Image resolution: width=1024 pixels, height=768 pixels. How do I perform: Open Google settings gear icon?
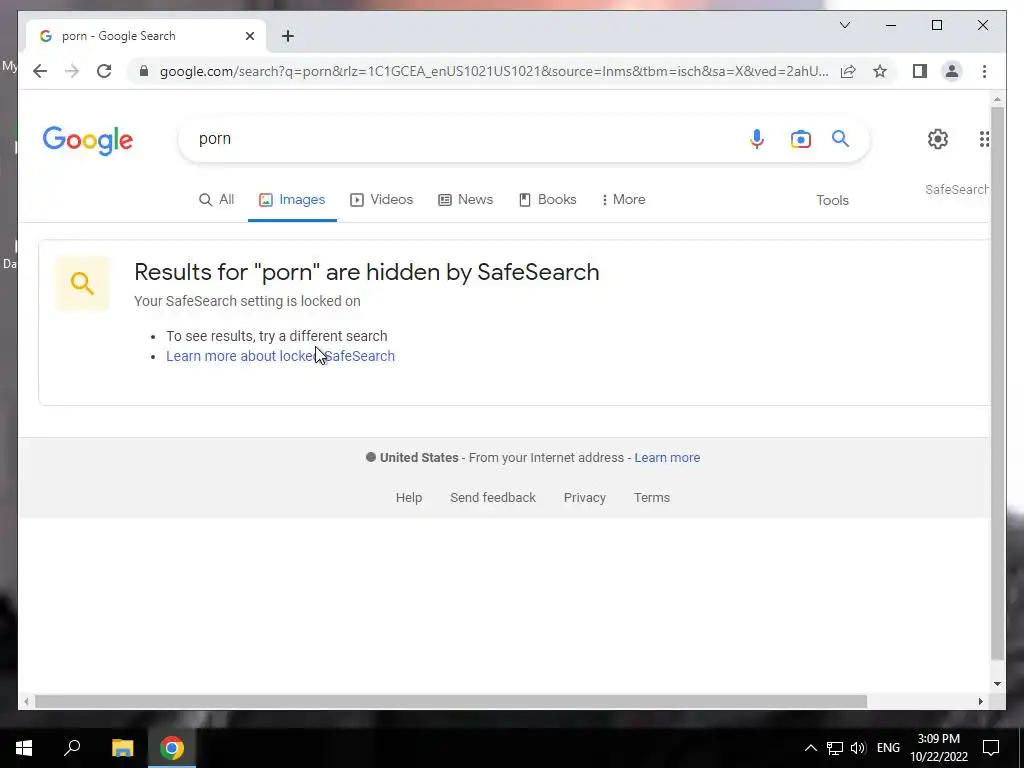[x=938, y=138]
